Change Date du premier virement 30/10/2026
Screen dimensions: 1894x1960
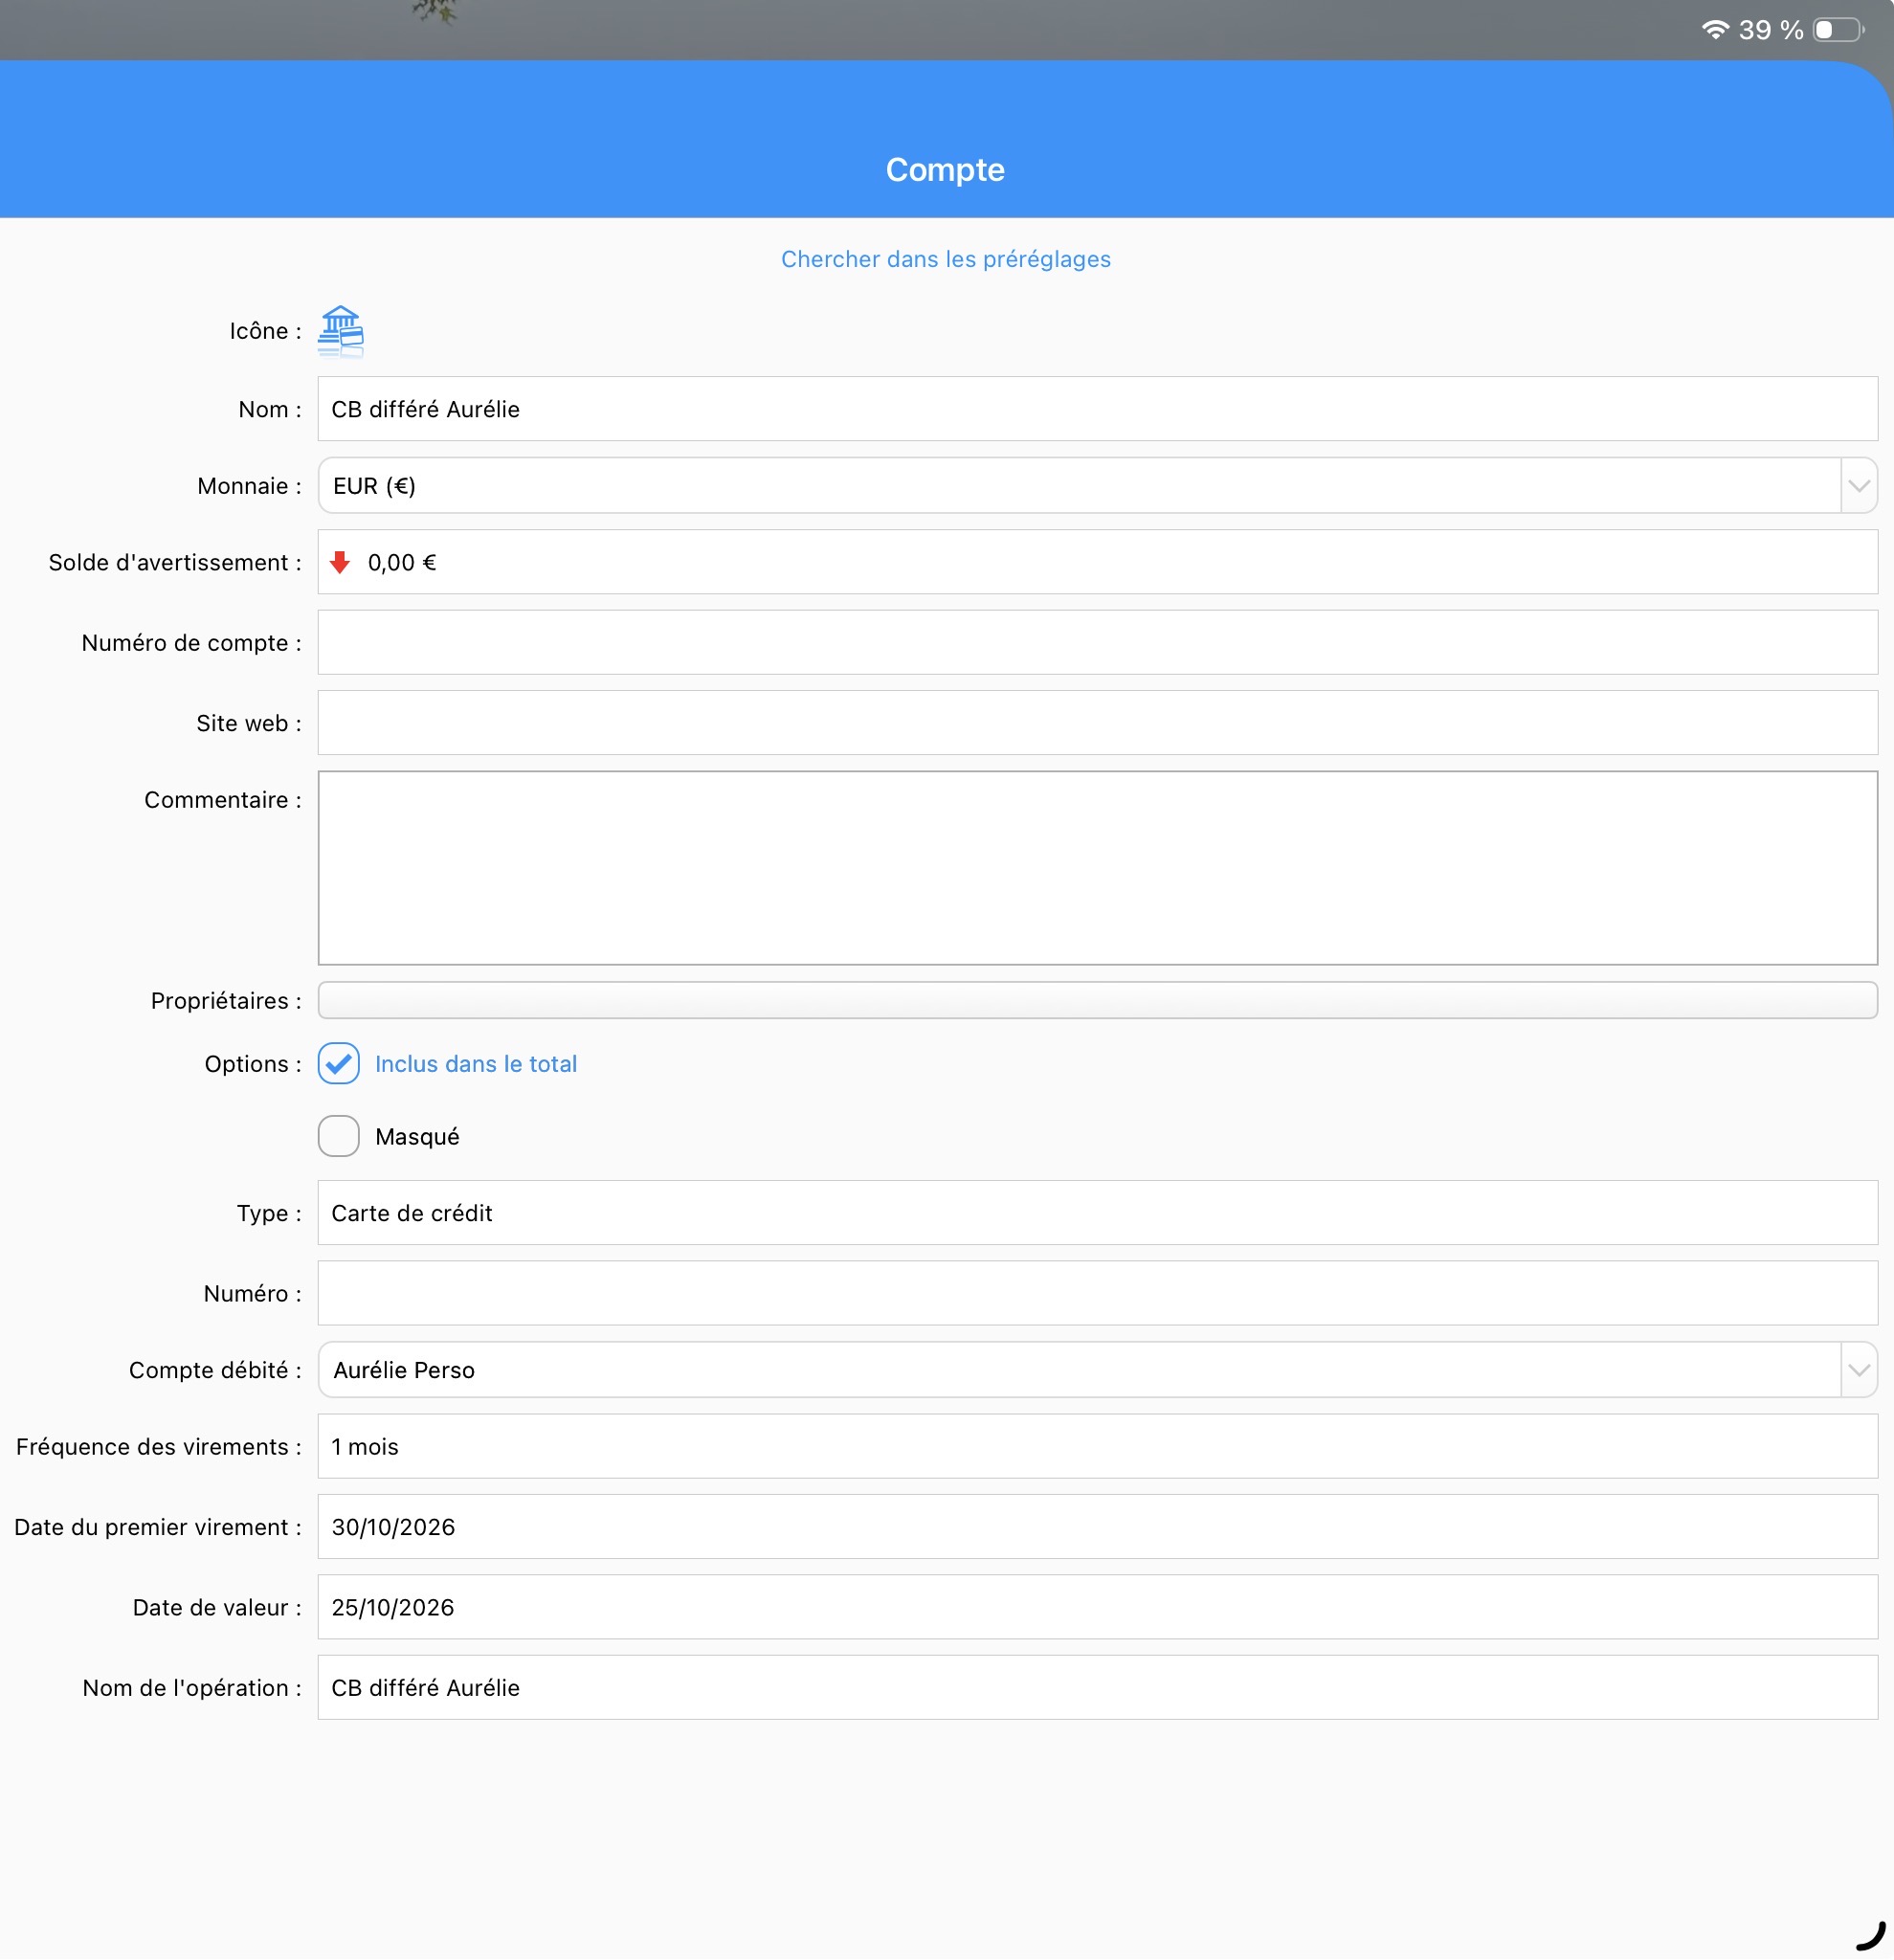(x=1097, y=1527)
